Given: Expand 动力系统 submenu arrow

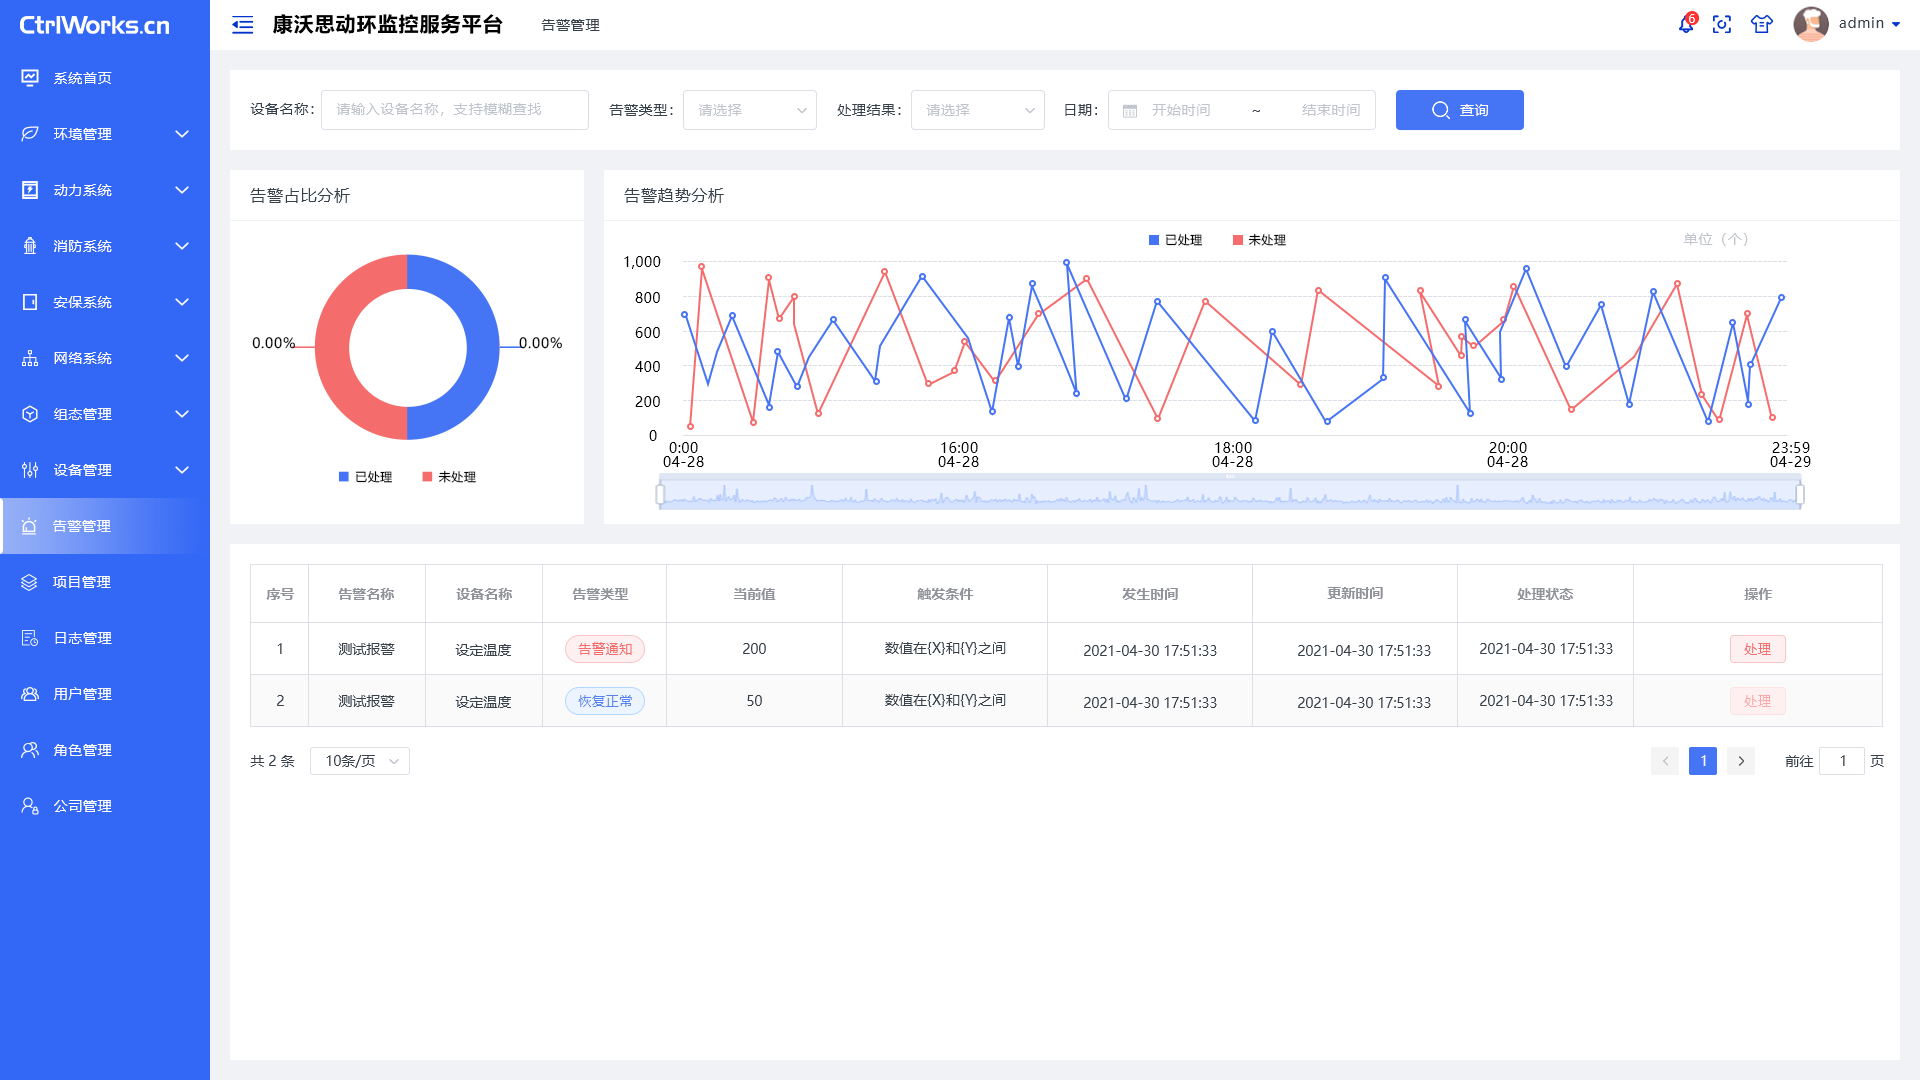Looking at the screenshot, I should tap(182, 190).
